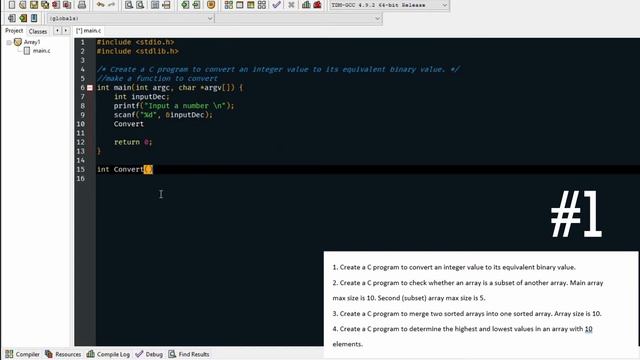Click the Close file toolbar icon
640x360 pixels.
click(x=56, y=5)
